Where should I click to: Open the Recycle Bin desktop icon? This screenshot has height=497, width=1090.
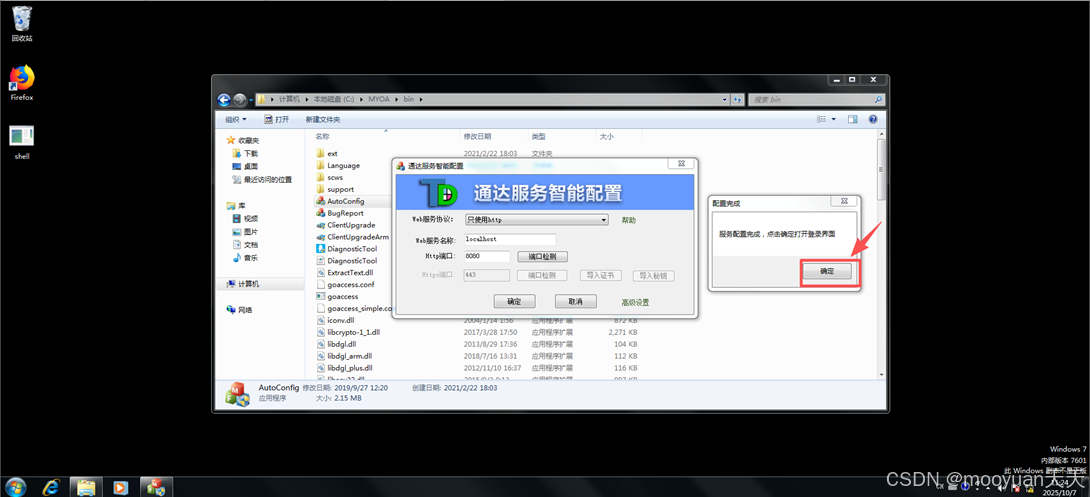coord(22,23)
